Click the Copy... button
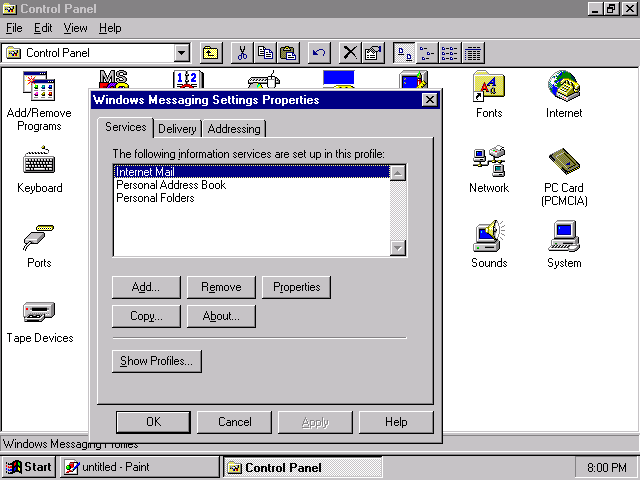 point(146,316)
